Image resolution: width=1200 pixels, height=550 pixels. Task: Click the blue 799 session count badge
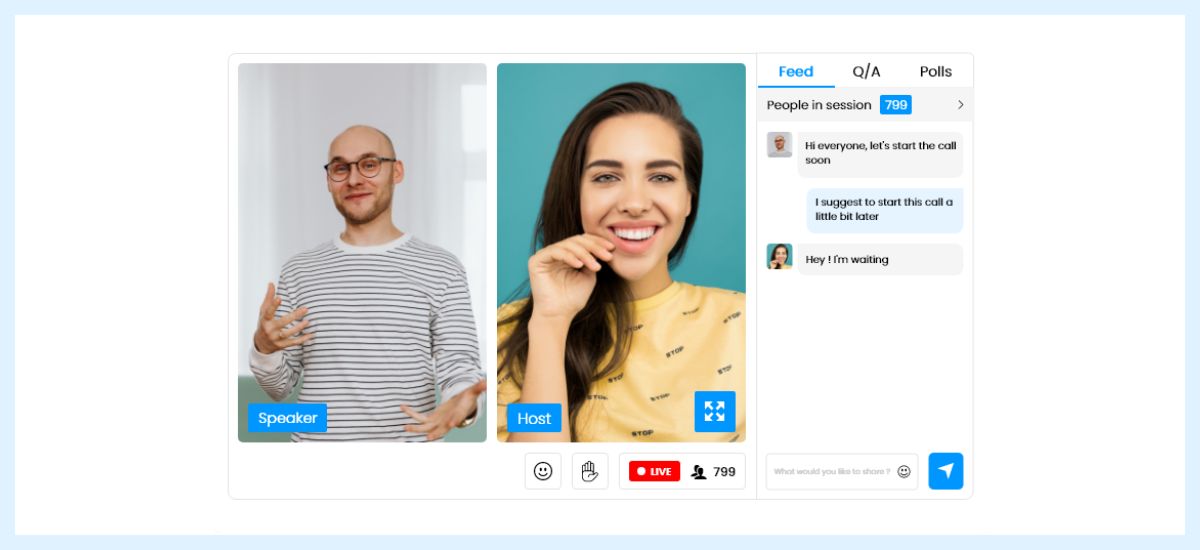(895, 105)
